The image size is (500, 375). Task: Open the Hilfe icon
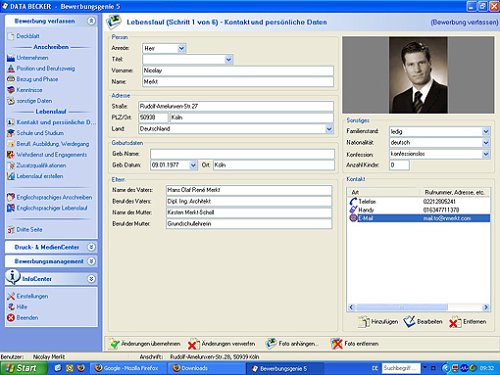pos(11,307)
